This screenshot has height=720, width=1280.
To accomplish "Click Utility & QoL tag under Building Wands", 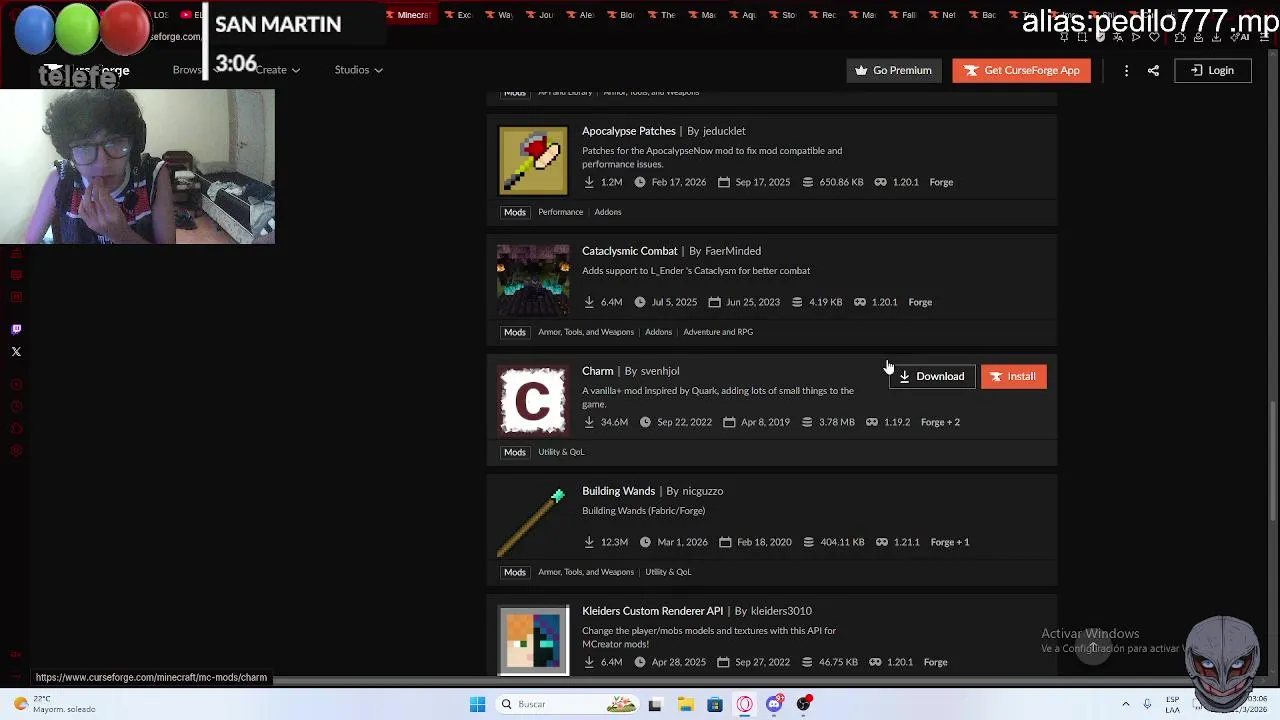I will 668,572.
